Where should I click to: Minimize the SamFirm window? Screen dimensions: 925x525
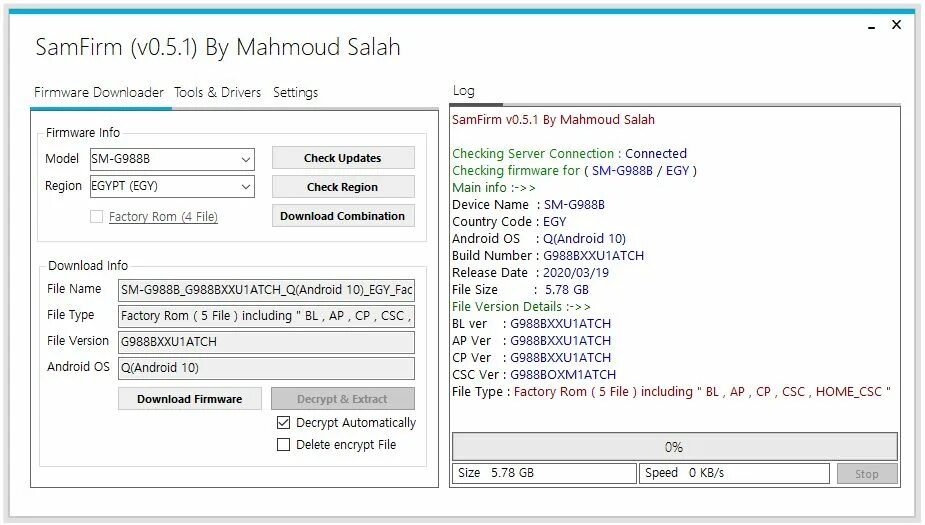(871, 27)
